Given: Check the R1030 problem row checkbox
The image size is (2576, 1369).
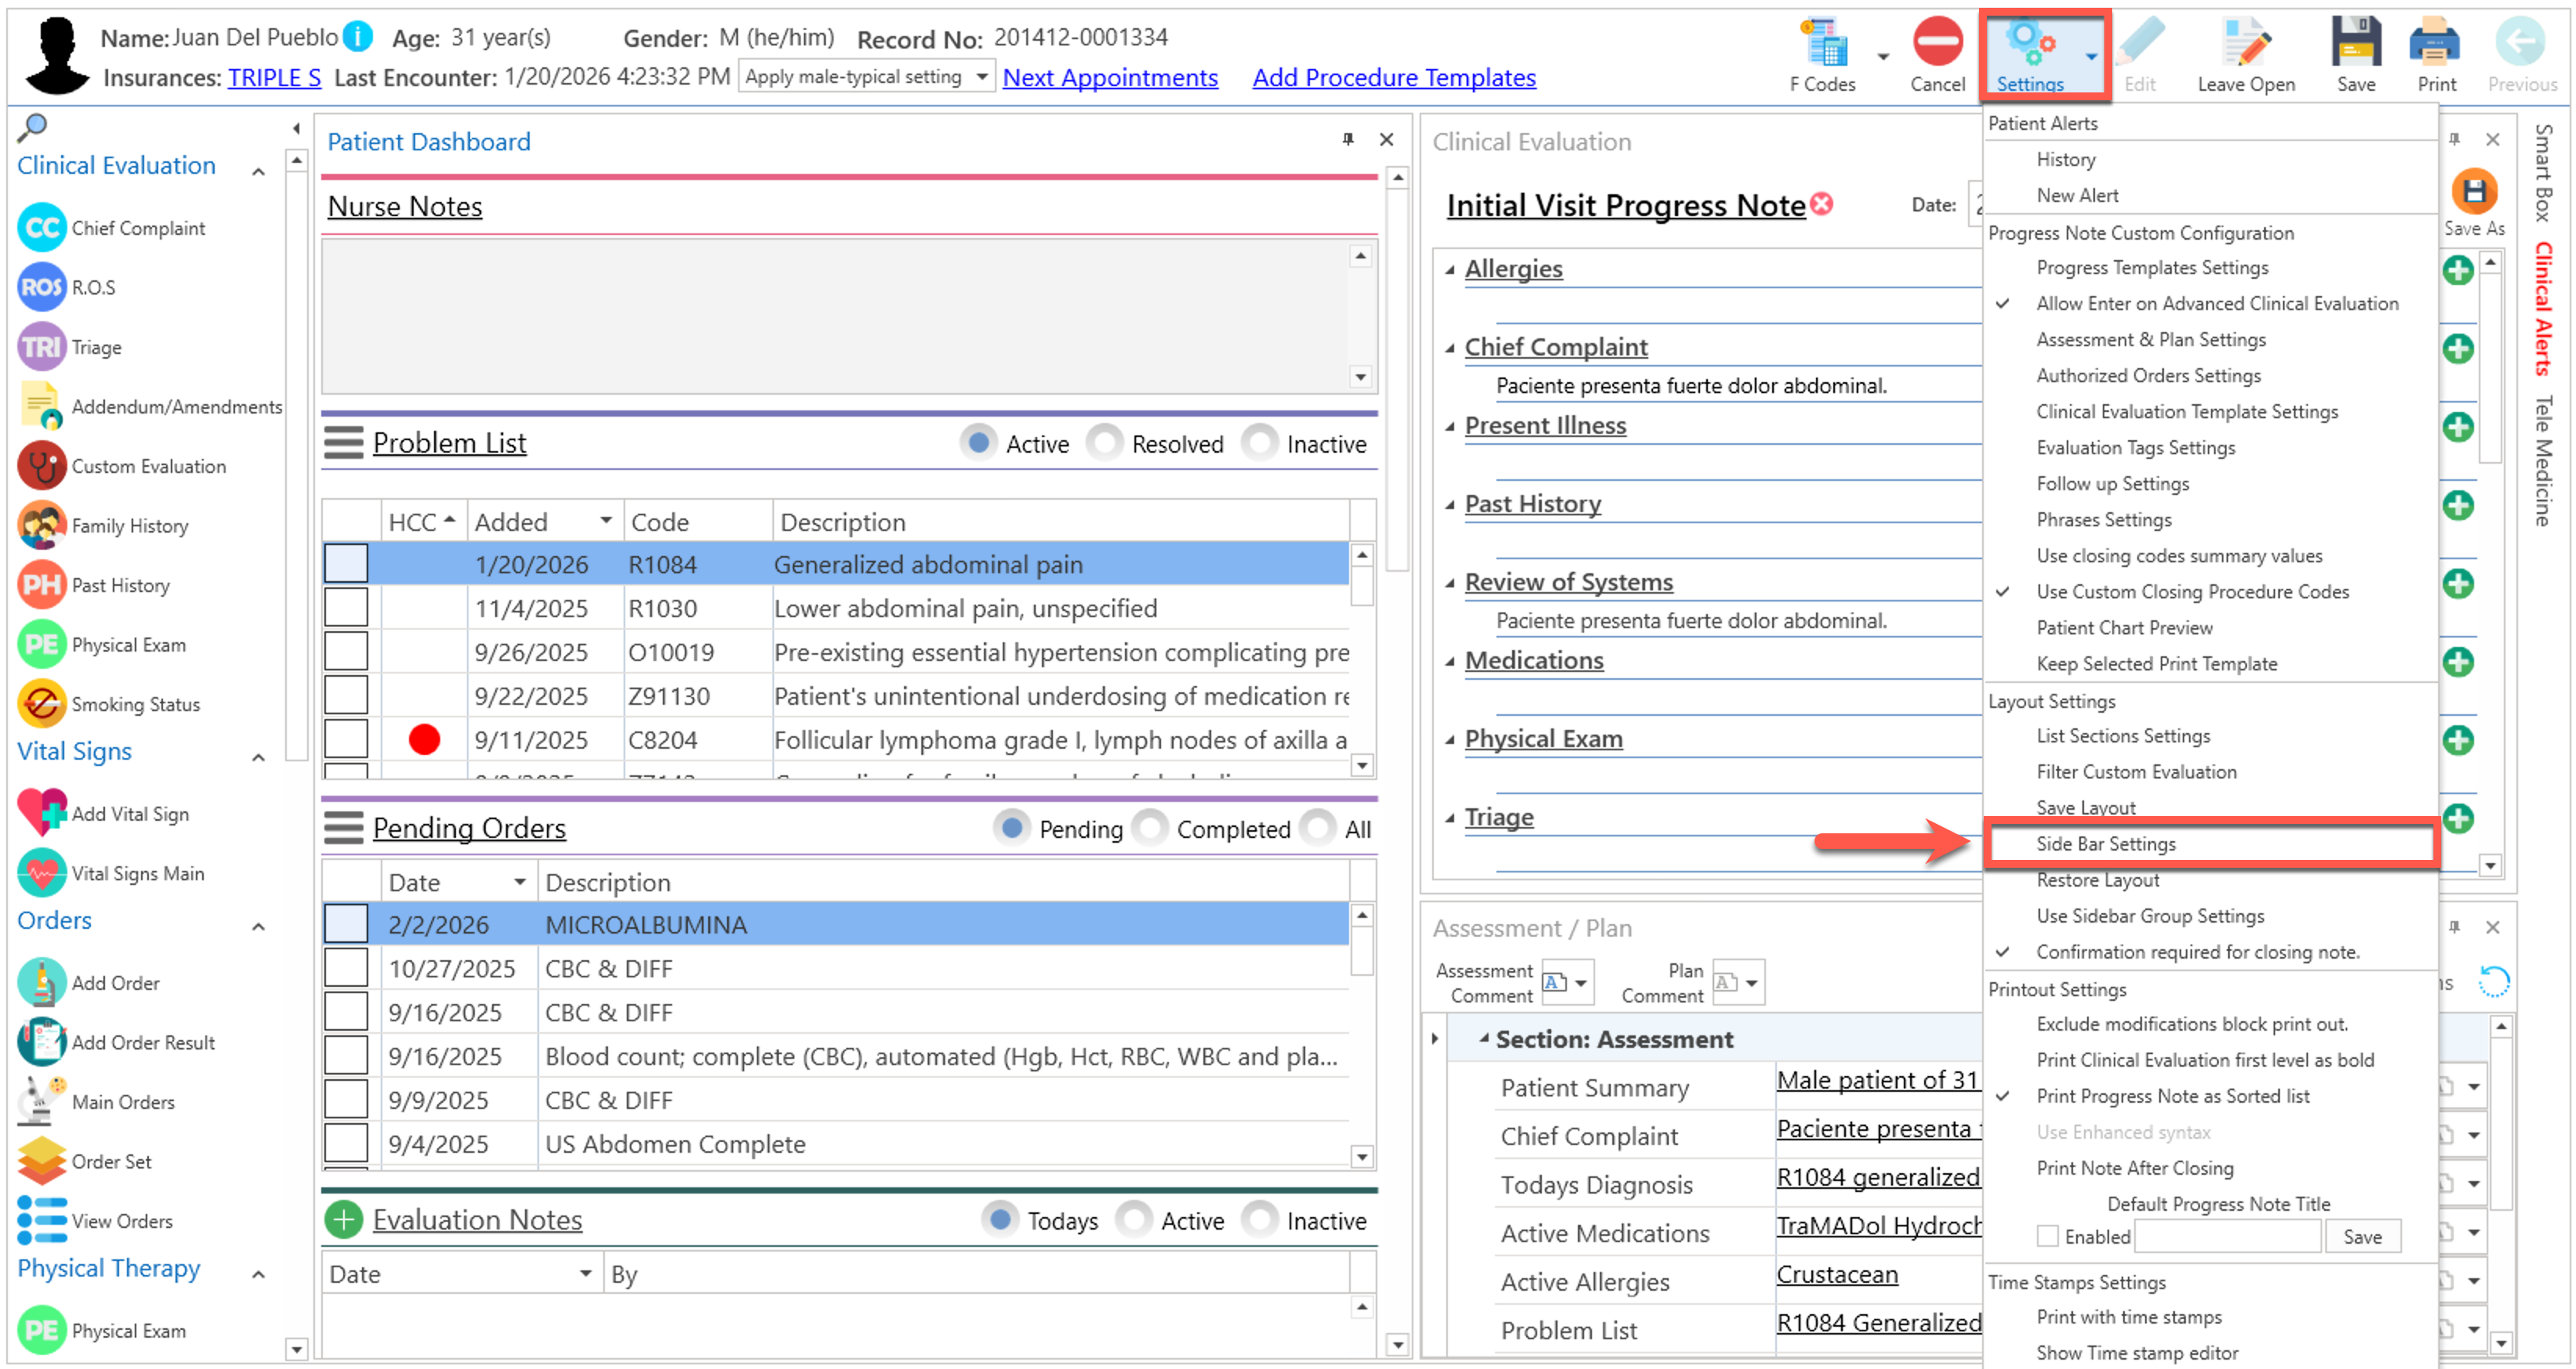Looking at the screenshot, I should coord(346,608).
